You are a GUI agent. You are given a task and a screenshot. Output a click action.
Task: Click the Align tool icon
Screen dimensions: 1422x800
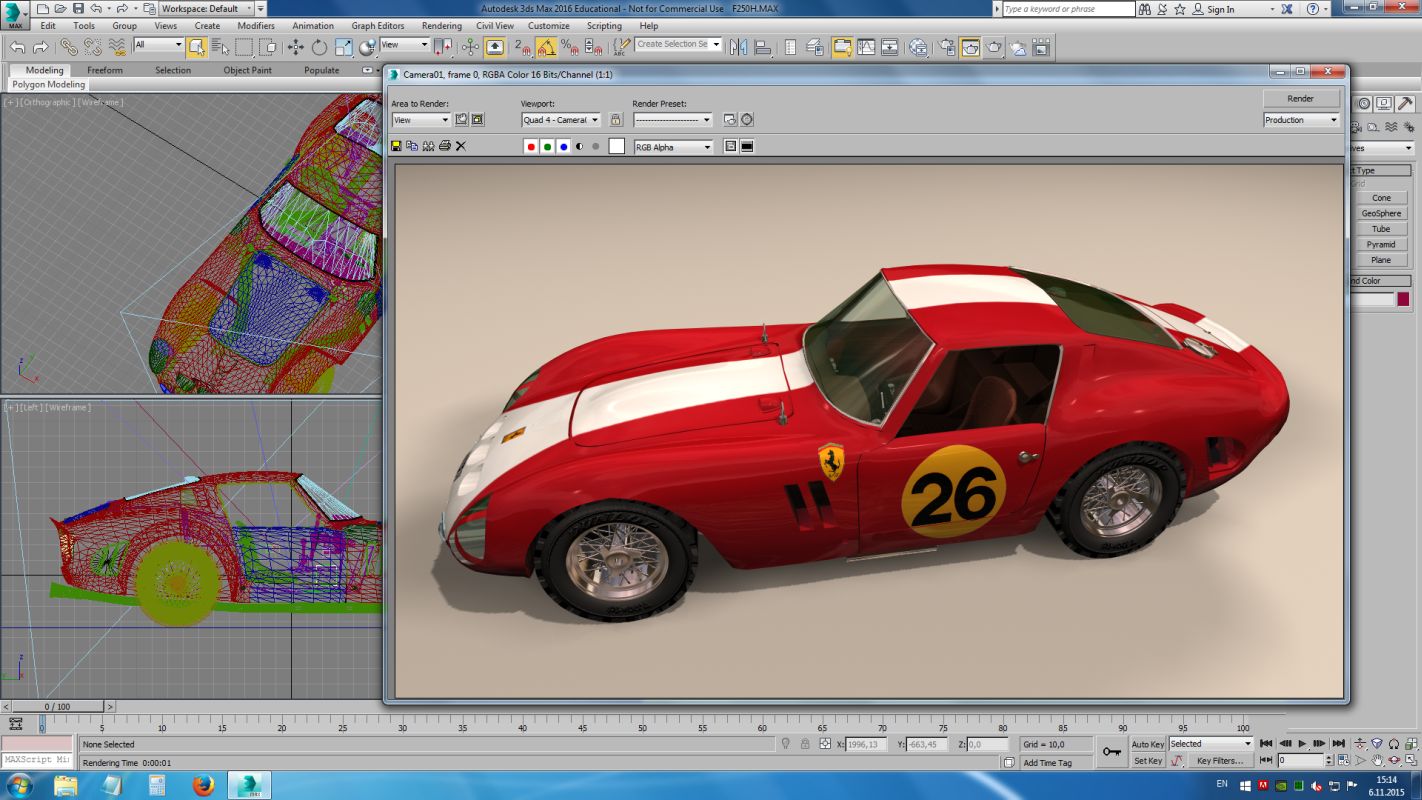coord(762,46)
